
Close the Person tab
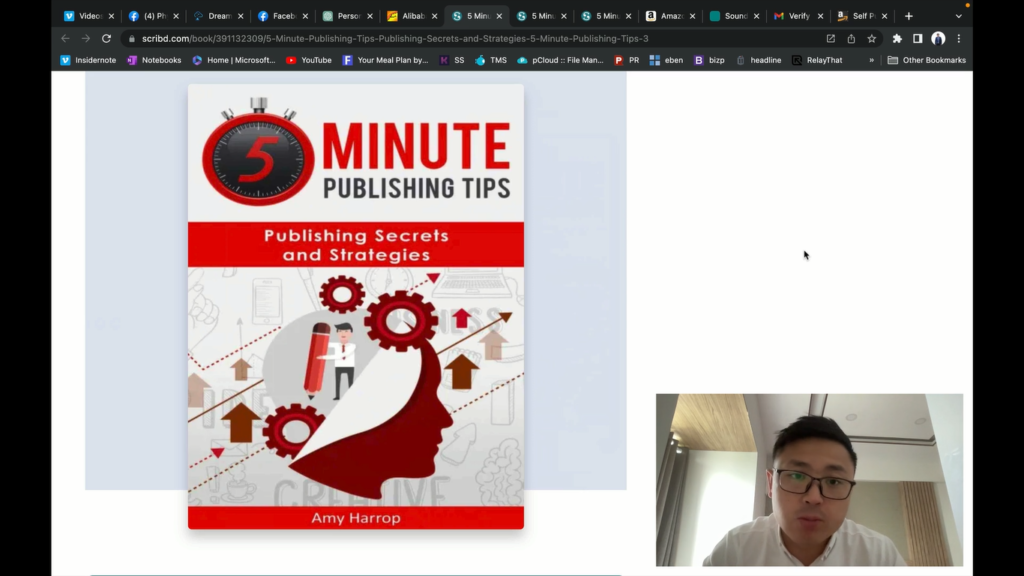[370, 16]
